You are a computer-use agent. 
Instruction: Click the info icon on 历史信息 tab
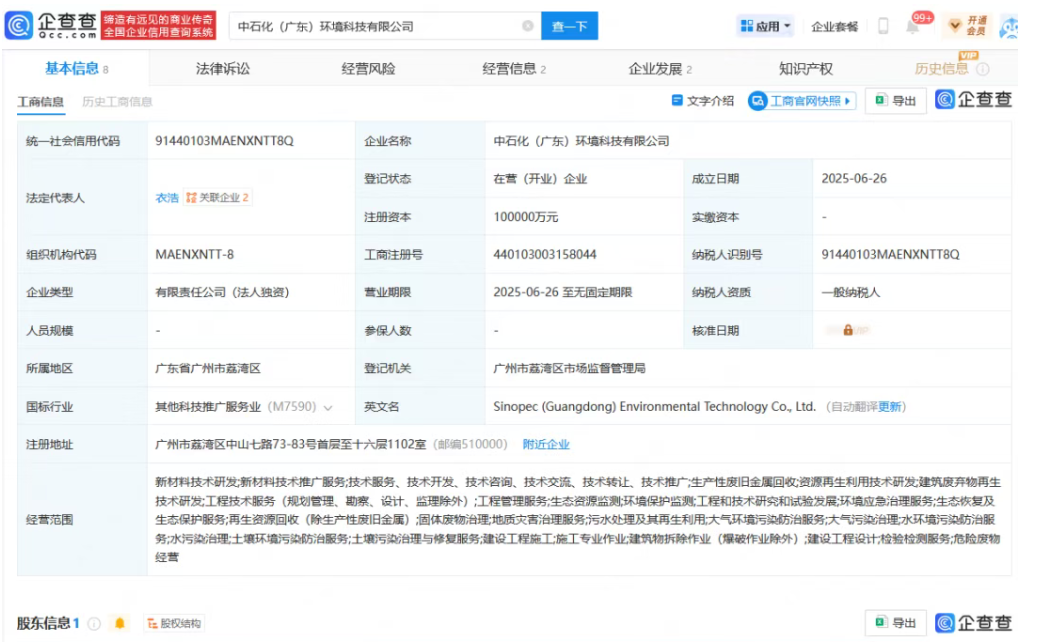983,69
